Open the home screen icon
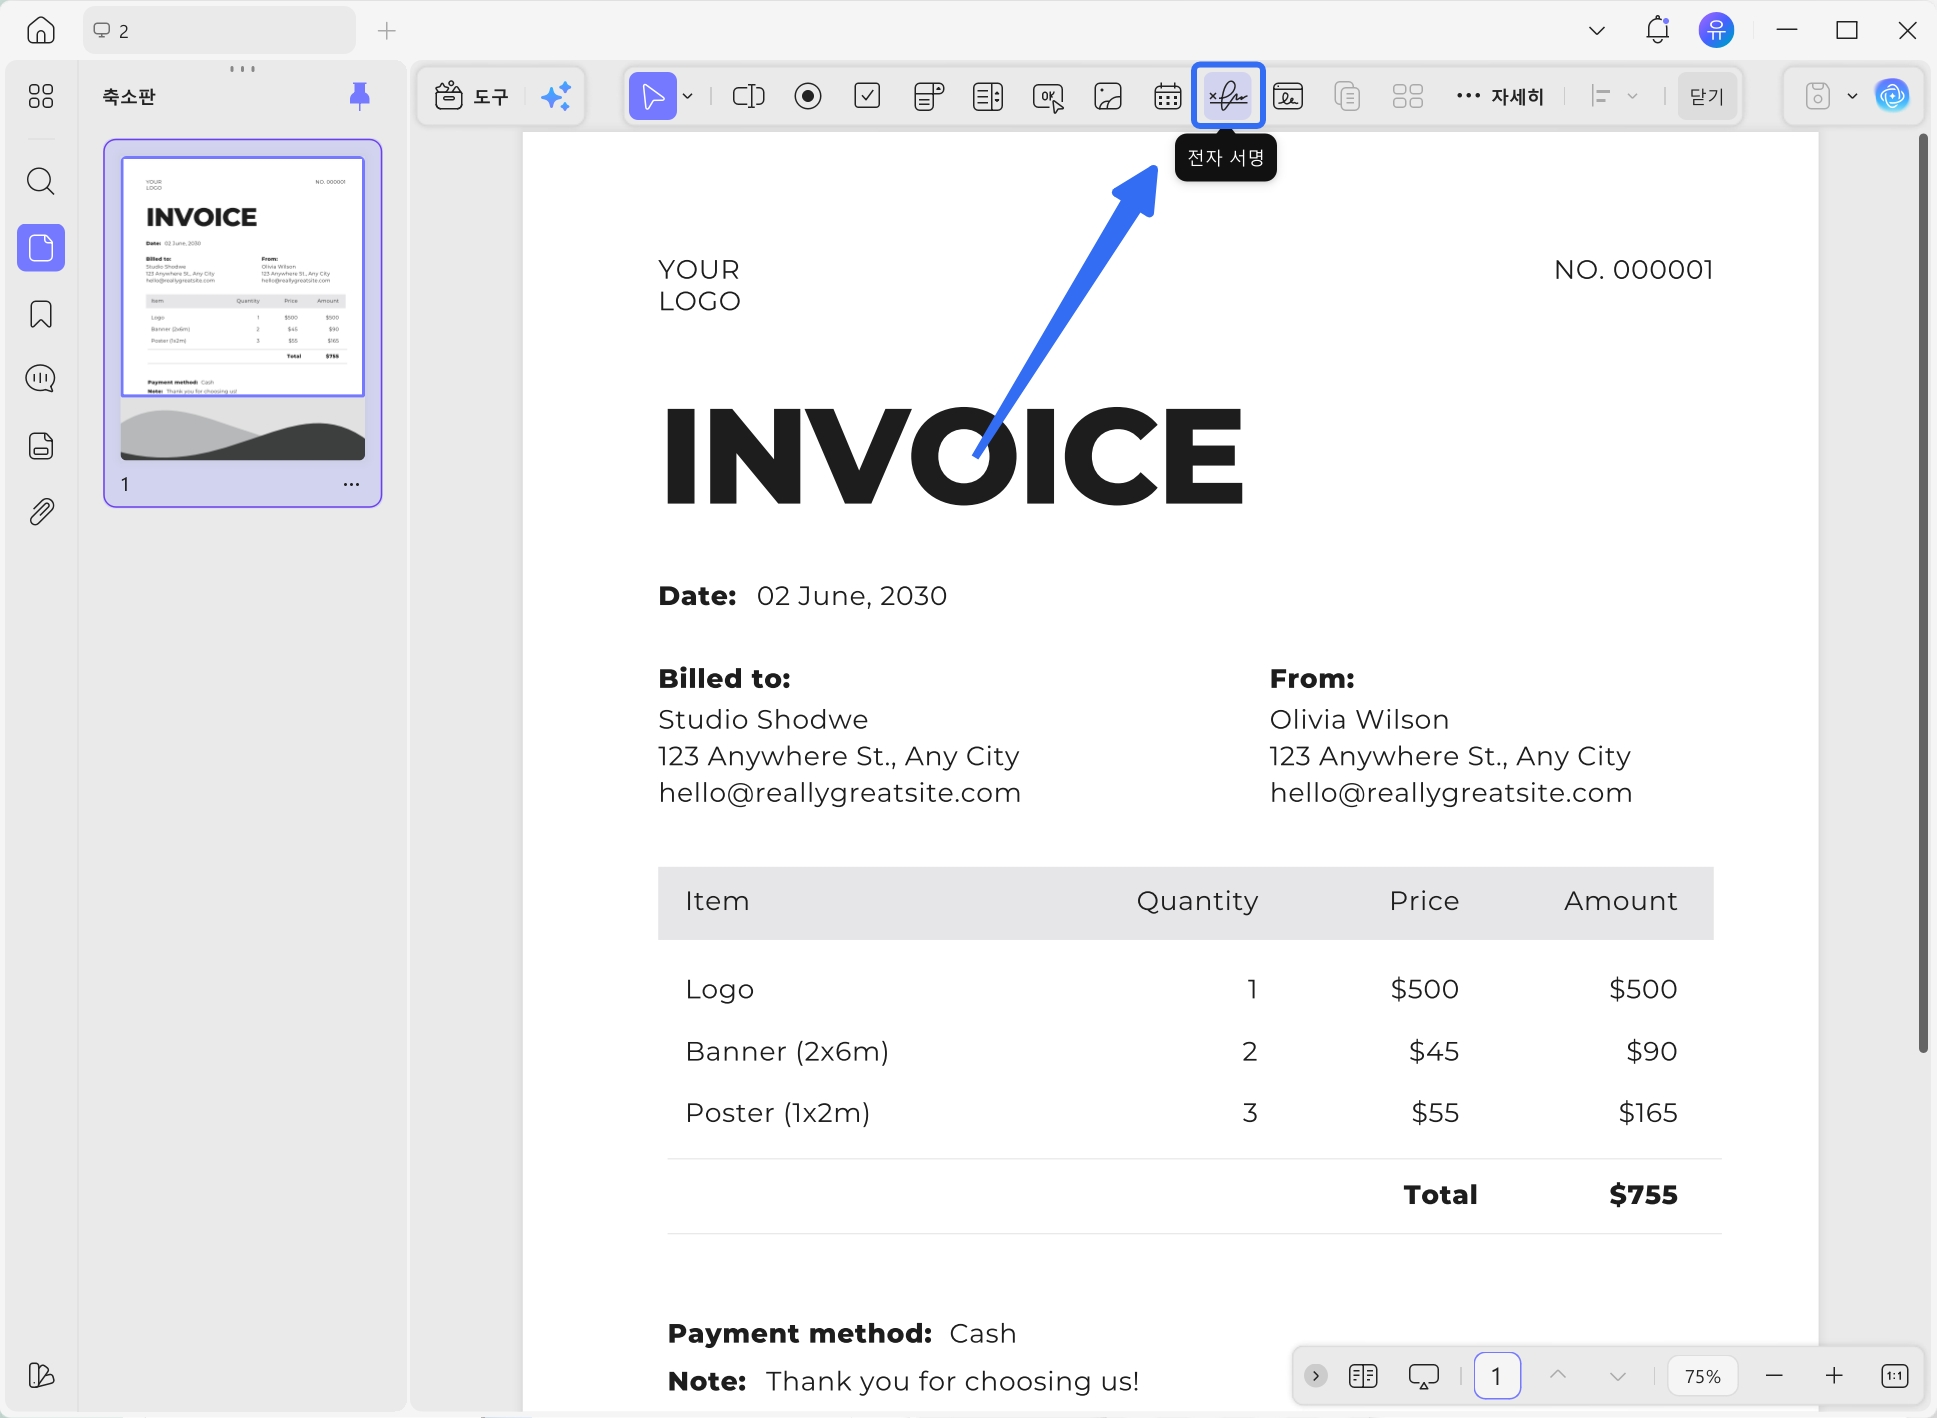The image size is (1937, 1418). [41, 30]
